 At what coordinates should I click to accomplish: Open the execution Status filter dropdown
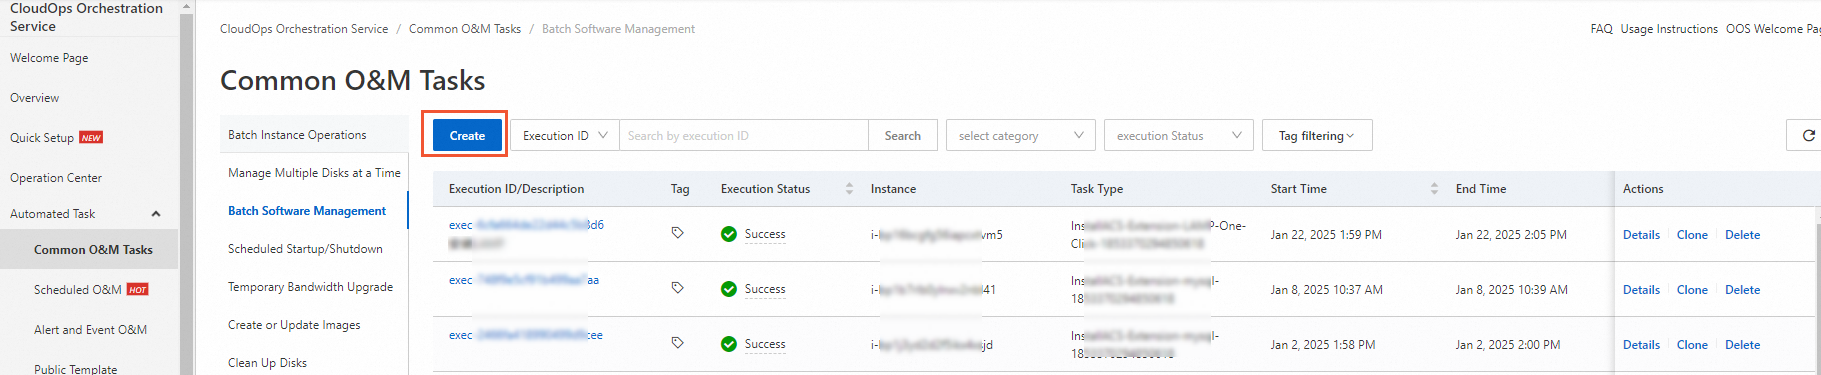(x=1179, y=135)
